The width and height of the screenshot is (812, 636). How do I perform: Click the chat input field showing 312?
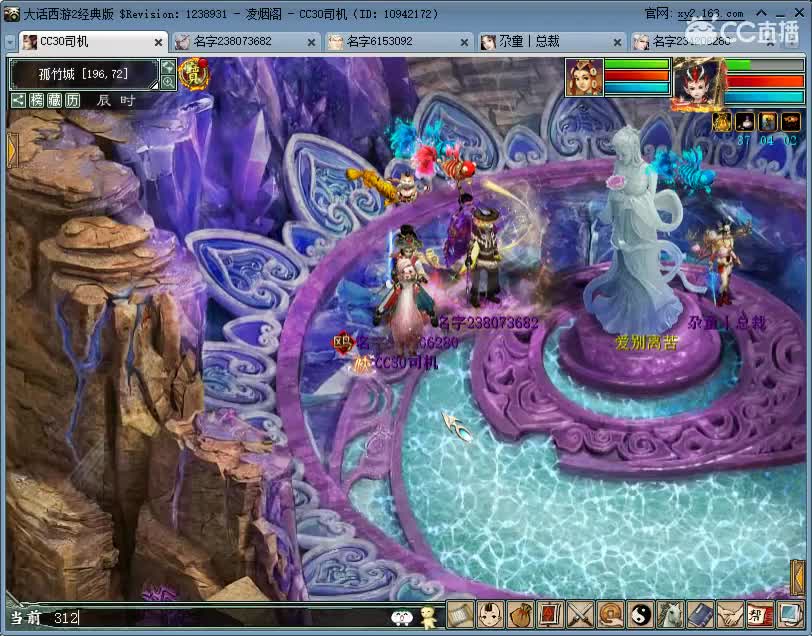tap(218, 617)
